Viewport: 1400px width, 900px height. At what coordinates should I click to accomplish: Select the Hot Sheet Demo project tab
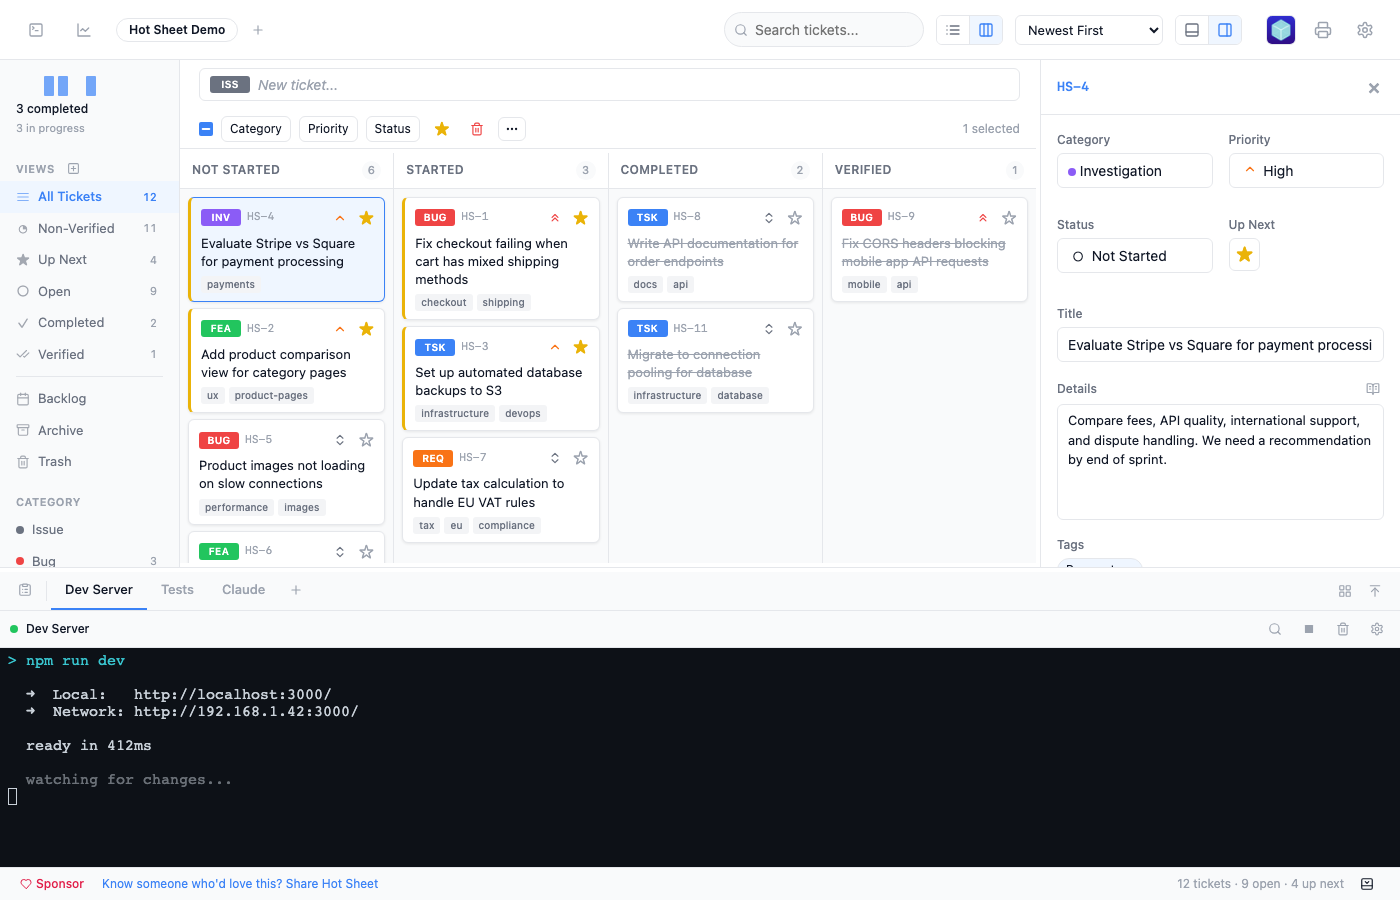(x=177, y=30)
